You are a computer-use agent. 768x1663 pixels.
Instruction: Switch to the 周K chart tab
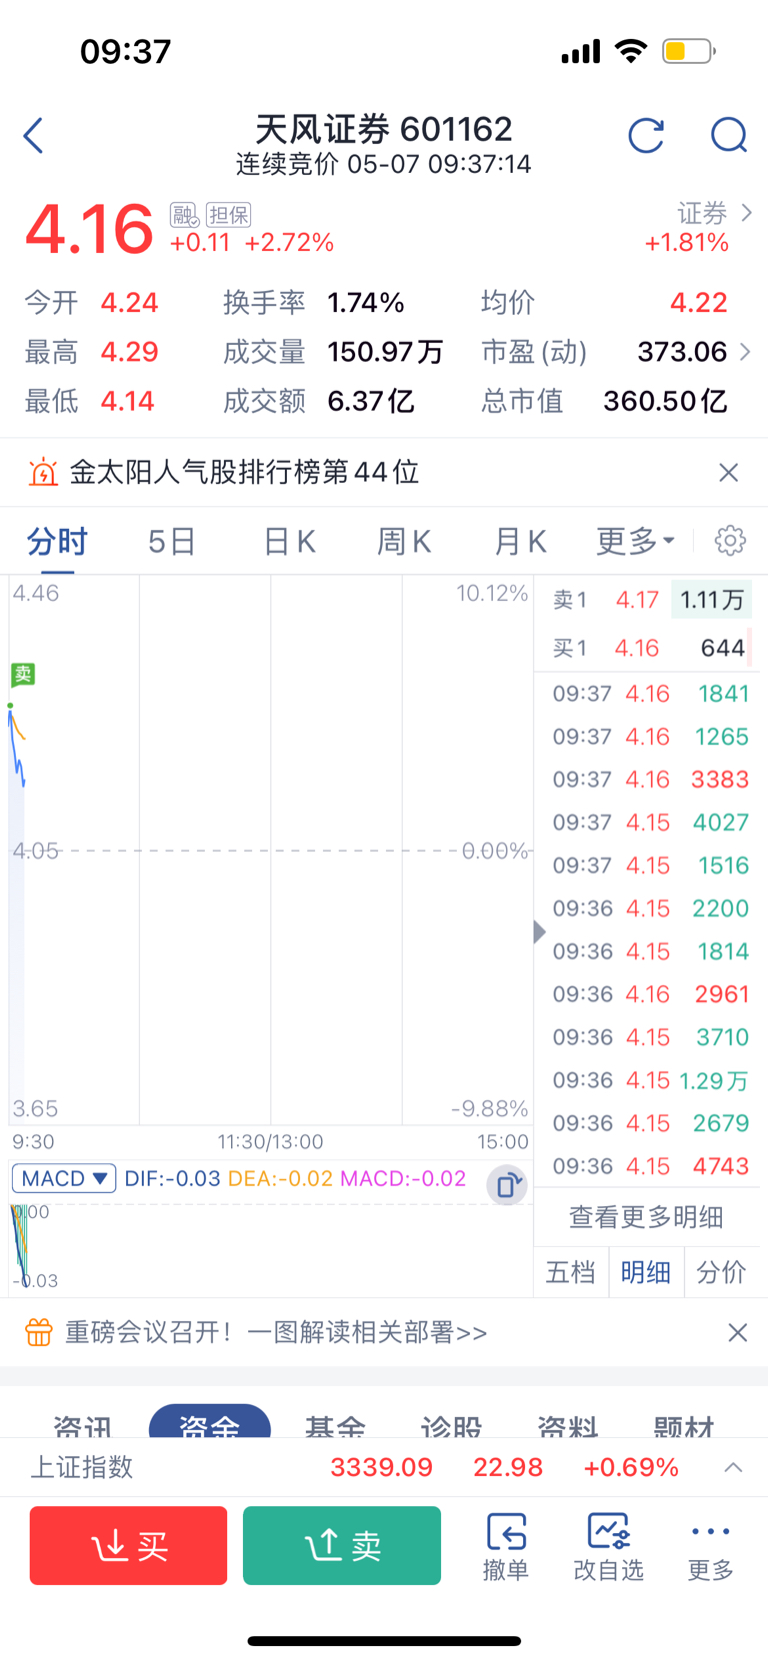click(x=404, y=541)
